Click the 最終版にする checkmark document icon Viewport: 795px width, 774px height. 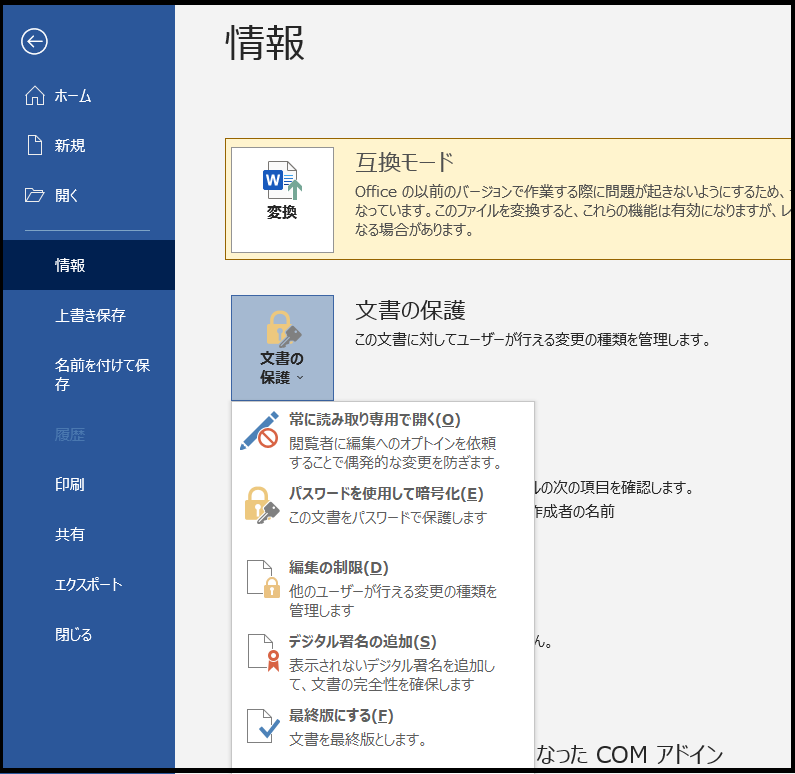coord(262,727)
